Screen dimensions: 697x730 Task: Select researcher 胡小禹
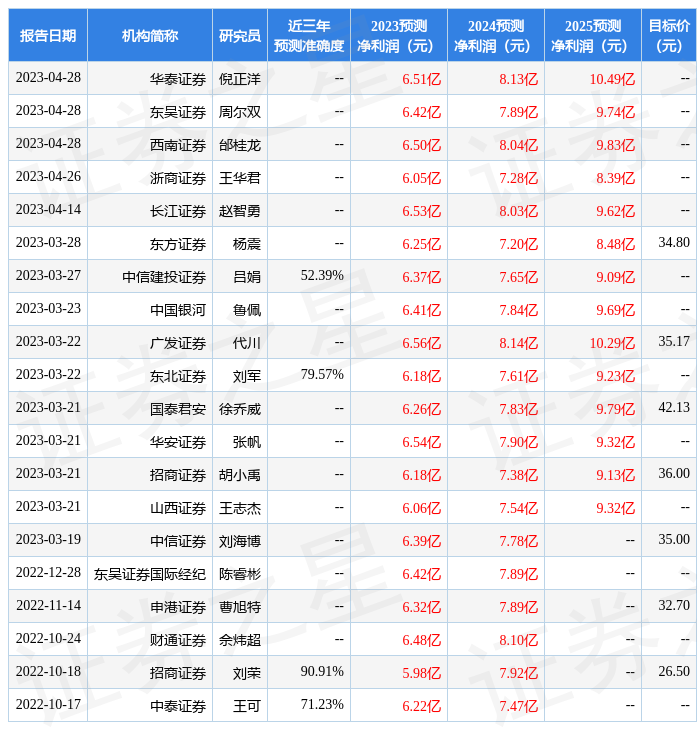240,476
